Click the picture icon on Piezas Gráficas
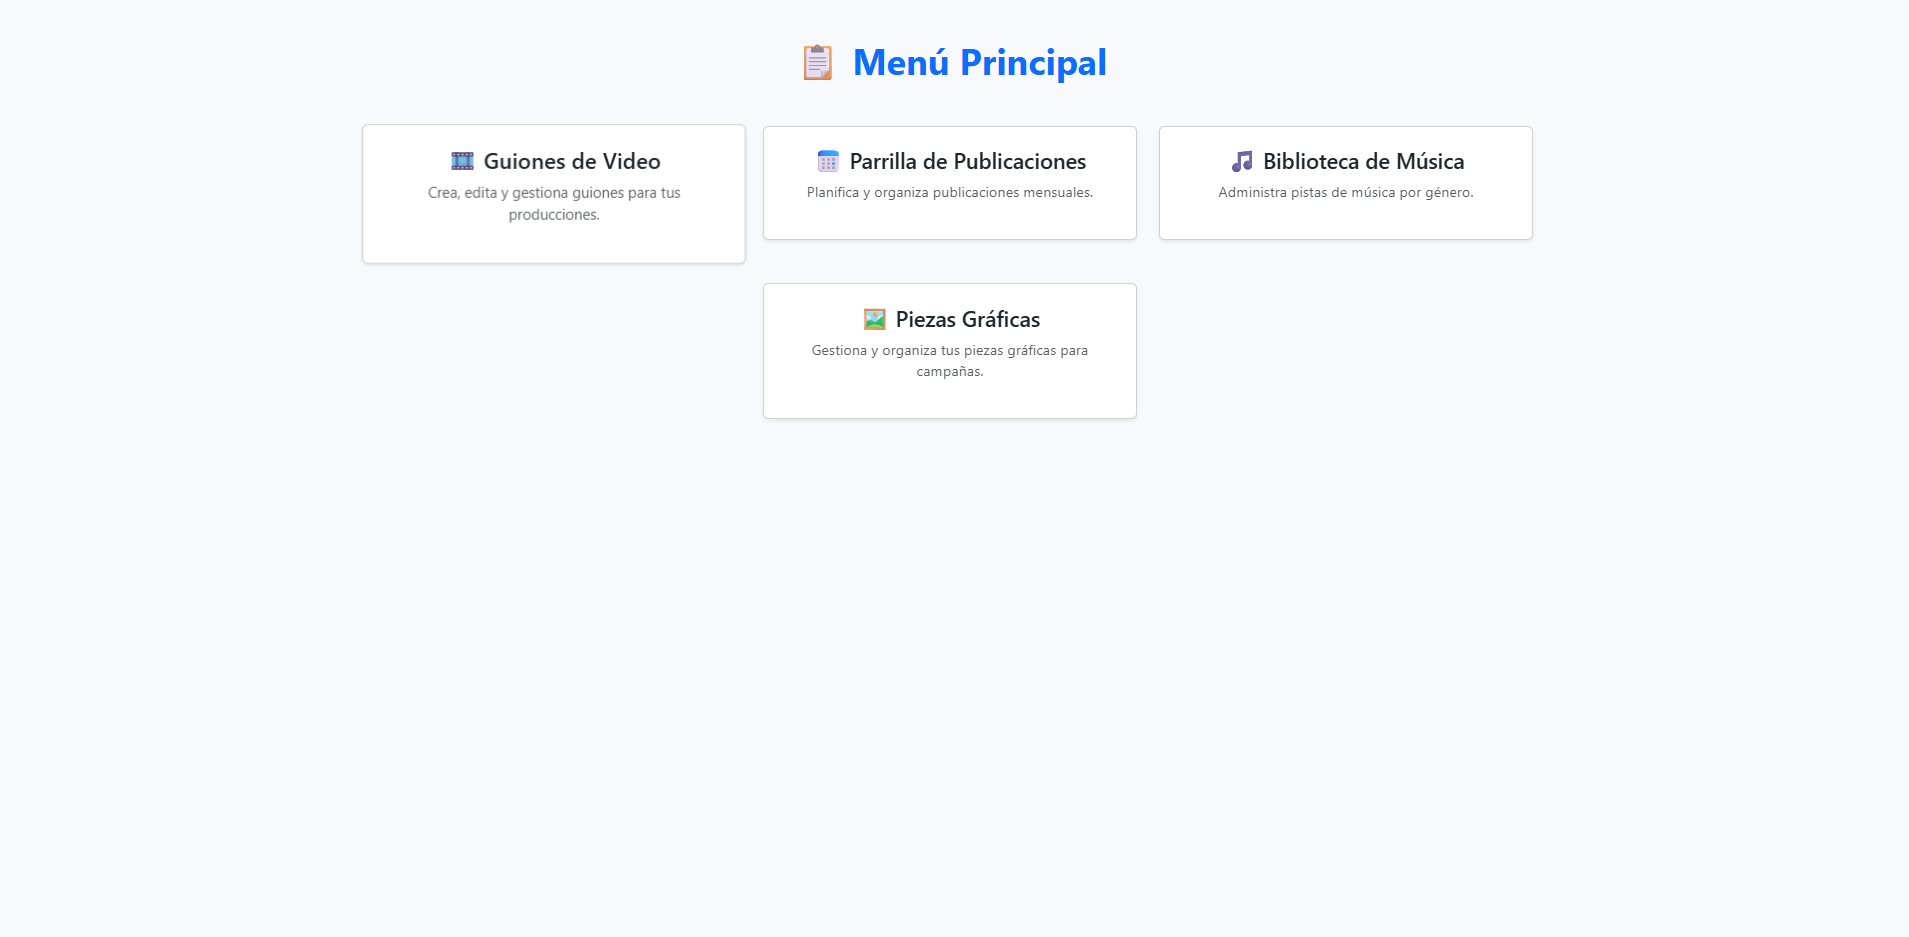Image resolution: width=1909 pixels, height=937 pixels. 874,318
